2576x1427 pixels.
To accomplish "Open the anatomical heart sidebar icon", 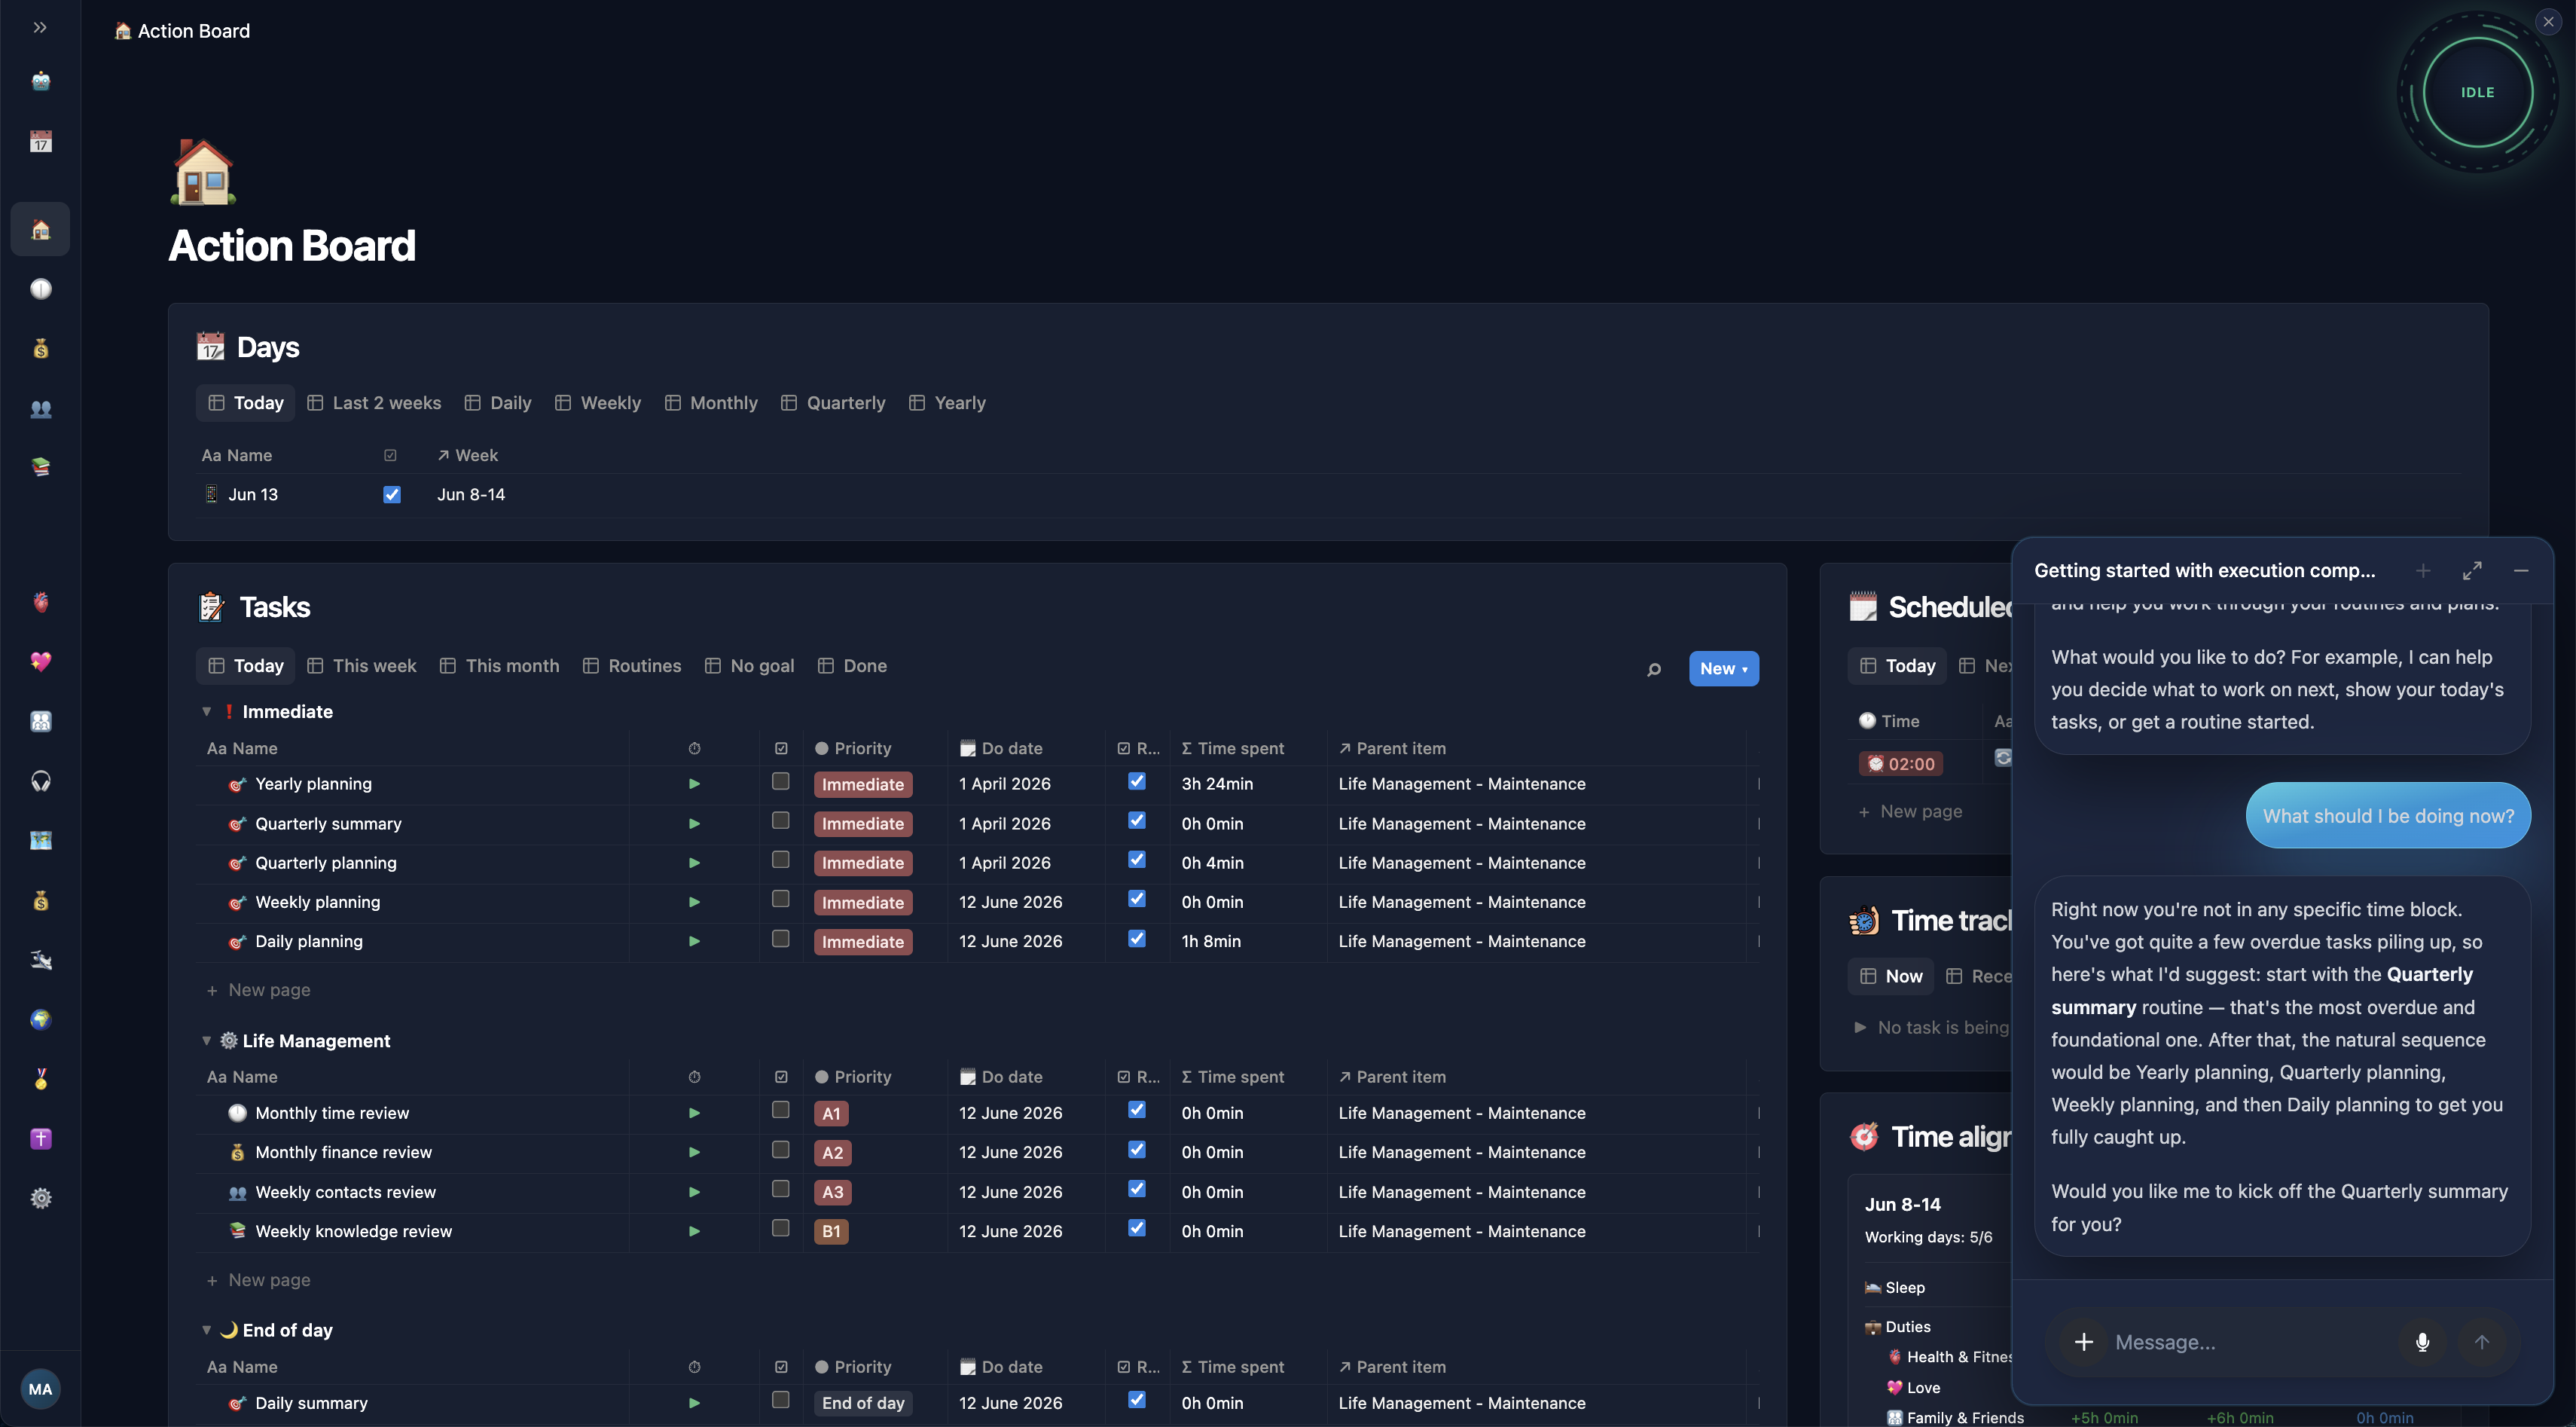I will click(x=40, y=602).
